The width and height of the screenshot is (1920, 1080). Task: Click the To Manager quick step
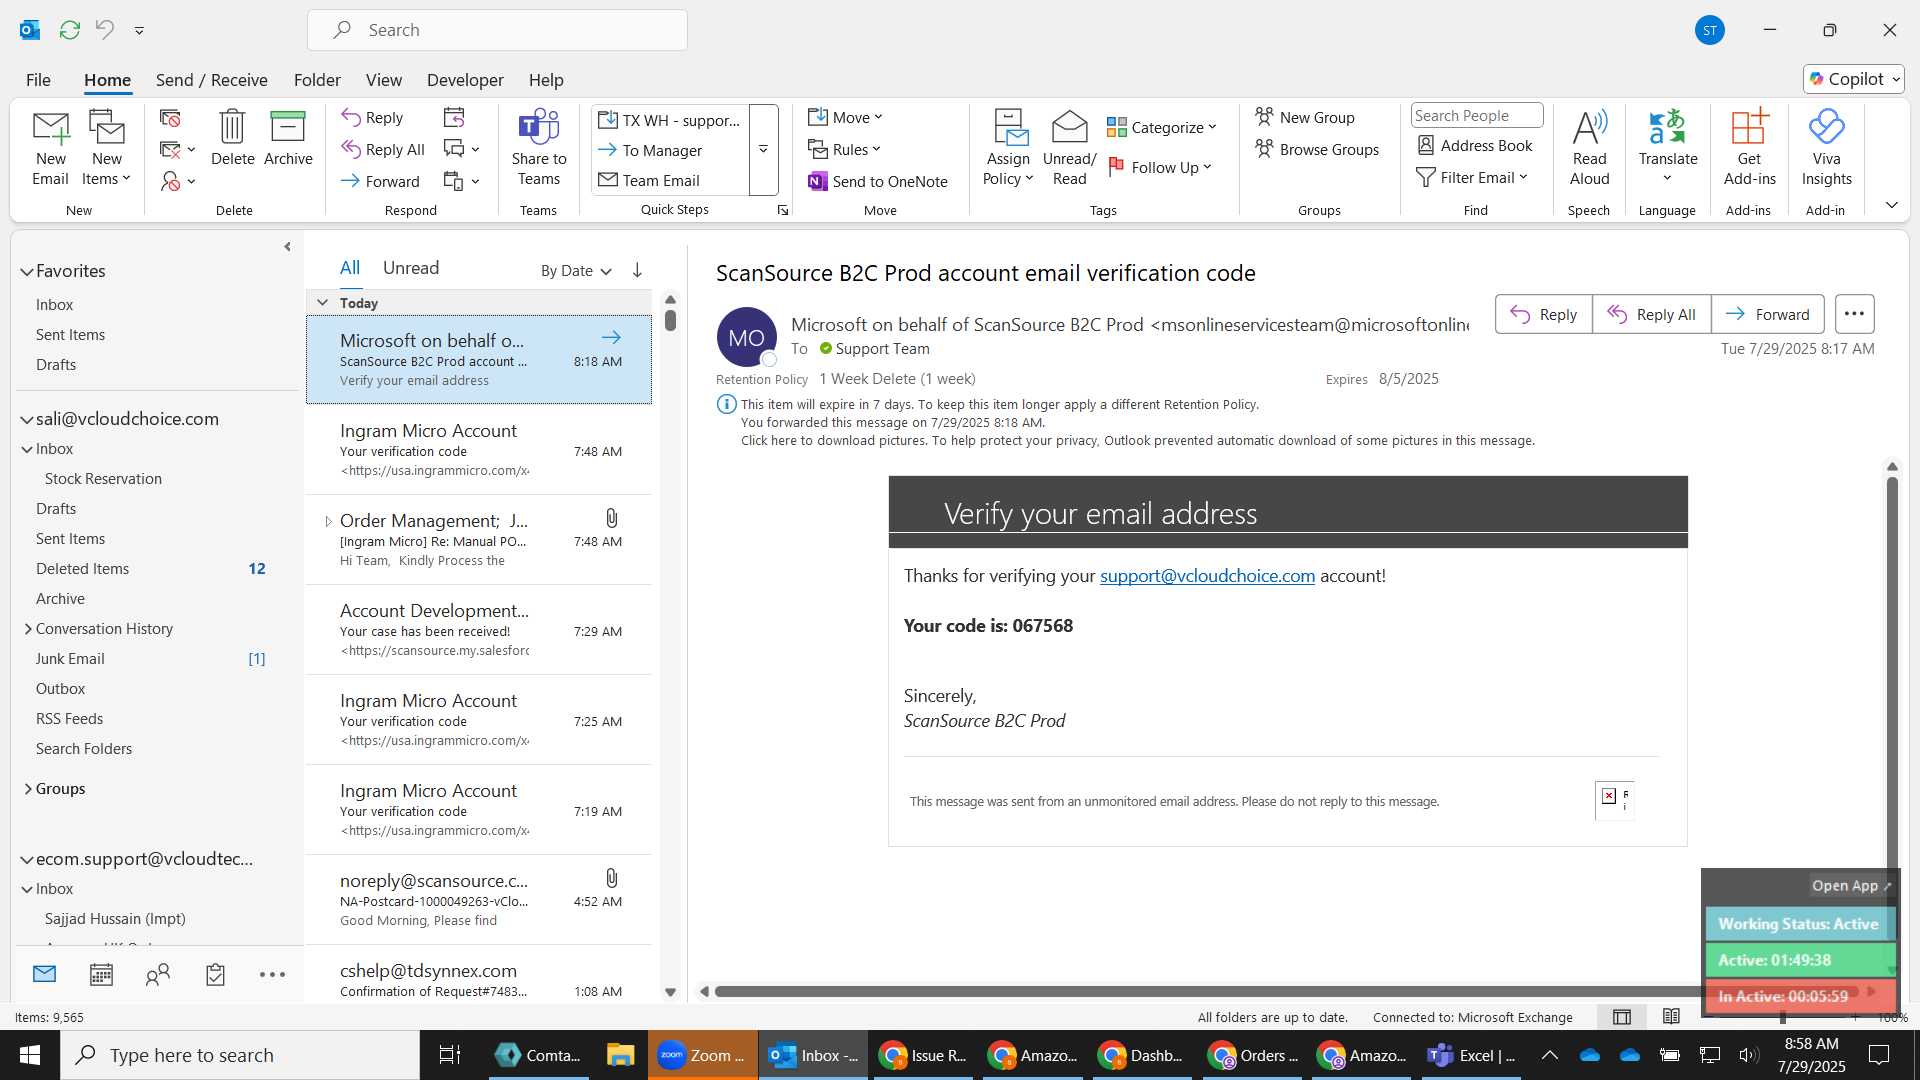tap(661, 150)
